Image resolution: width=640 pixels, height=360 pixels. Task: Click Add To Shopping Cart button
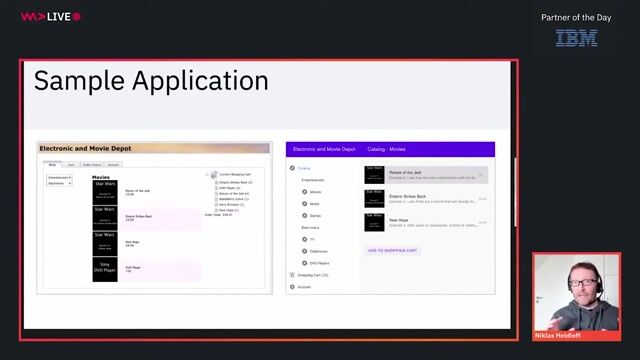tap(392, 250)
